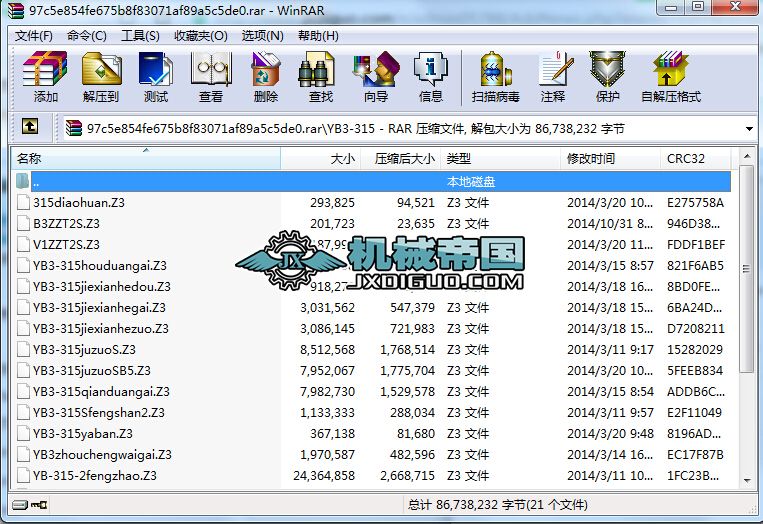Viewport: 763px width, 524px height.
Task: Click scrollbar down arrow of file list
Action: [x=747, y=481]
